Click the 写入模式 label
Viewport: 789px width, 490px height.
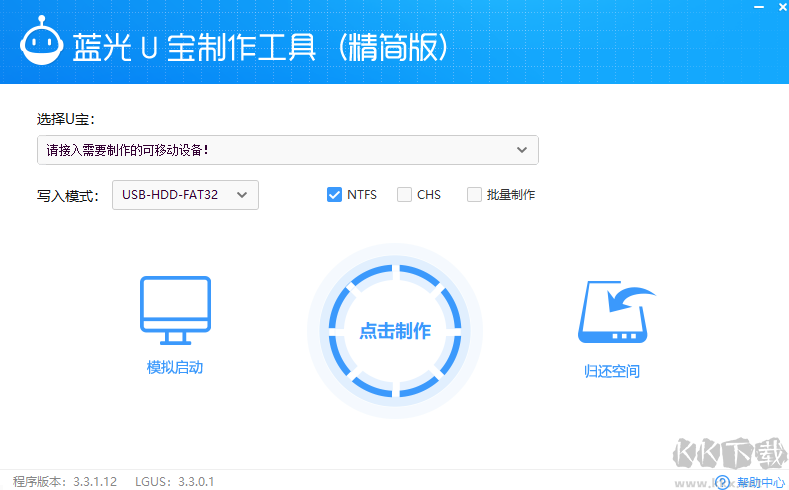tap(67, 195)
